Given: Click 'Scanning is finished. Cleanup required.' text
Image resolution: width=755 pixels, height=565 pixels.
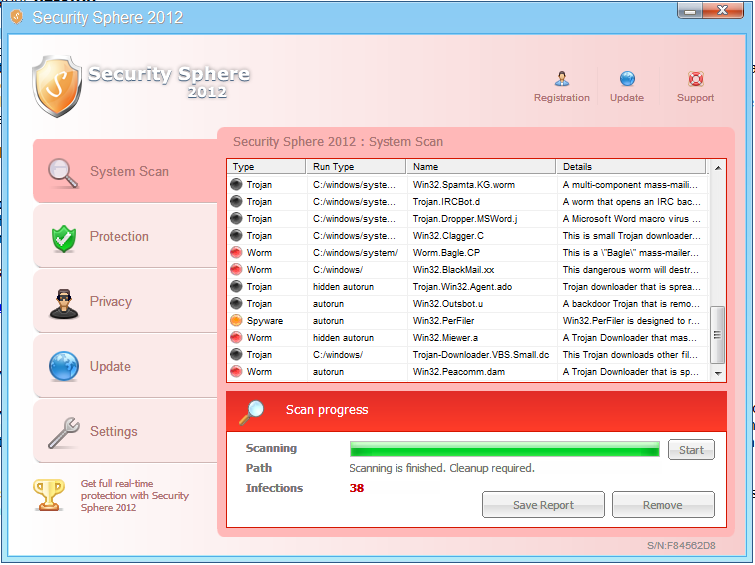Looking at the screenshot, I should pyautogui.click(x=442, y=468).
